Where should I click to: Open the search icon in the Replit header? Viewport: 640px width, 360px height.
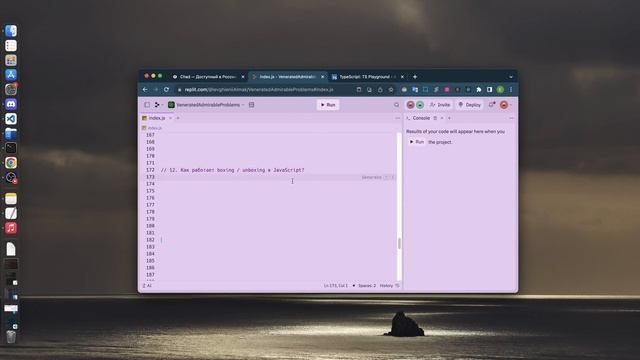pos(396,105)
